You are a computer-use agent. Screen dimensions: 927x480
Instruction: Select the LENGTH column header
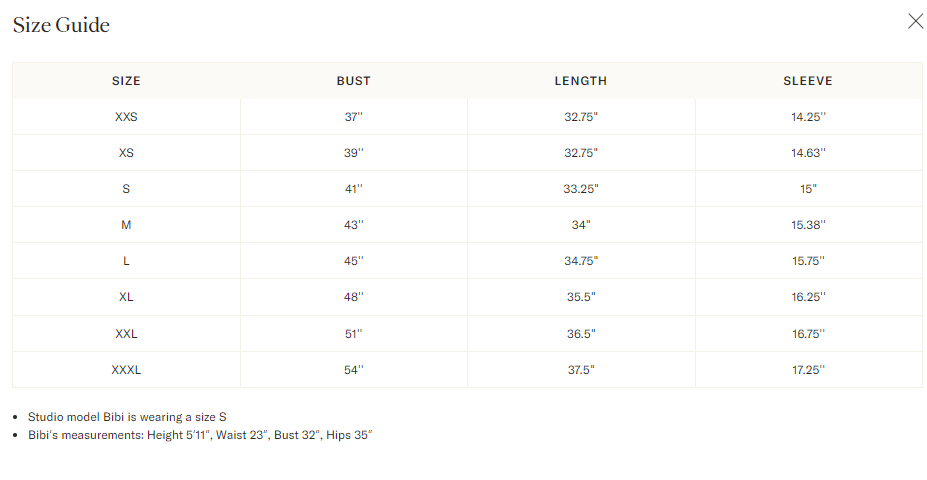[x=580, y=81]
